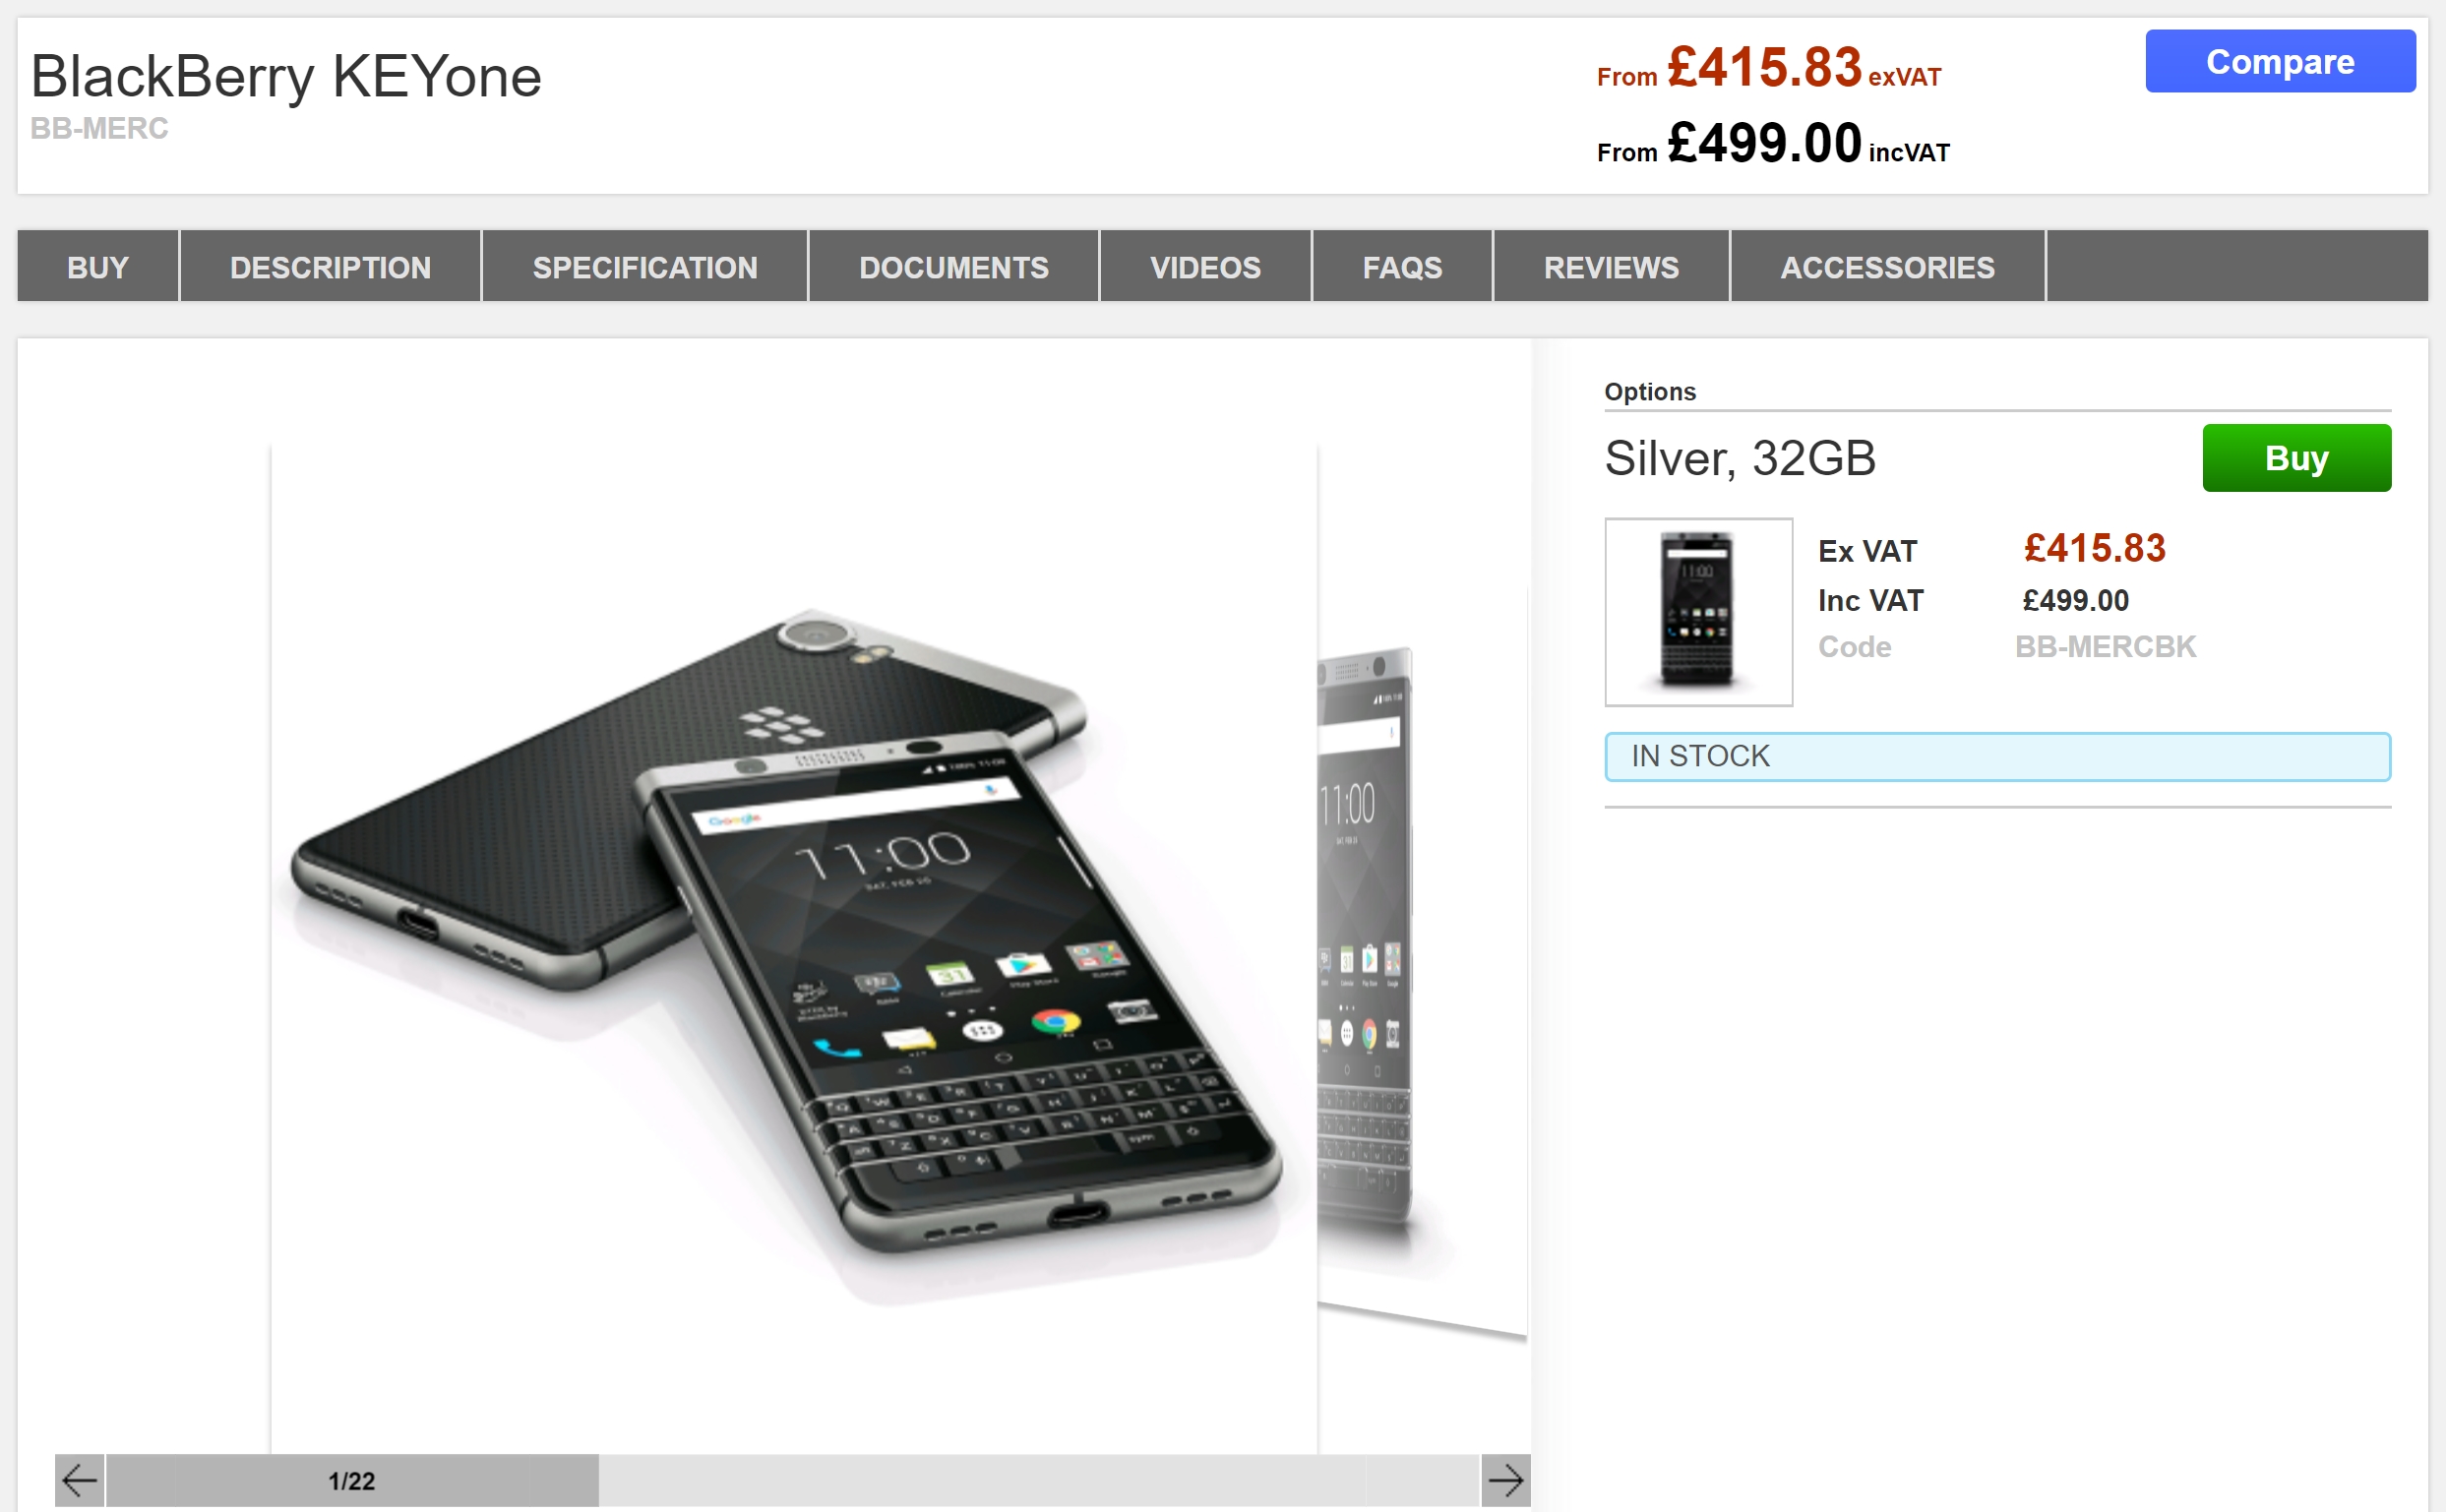Go to the DOCUMENTS tab
Screen dimensions: 2446x1512
954,266
